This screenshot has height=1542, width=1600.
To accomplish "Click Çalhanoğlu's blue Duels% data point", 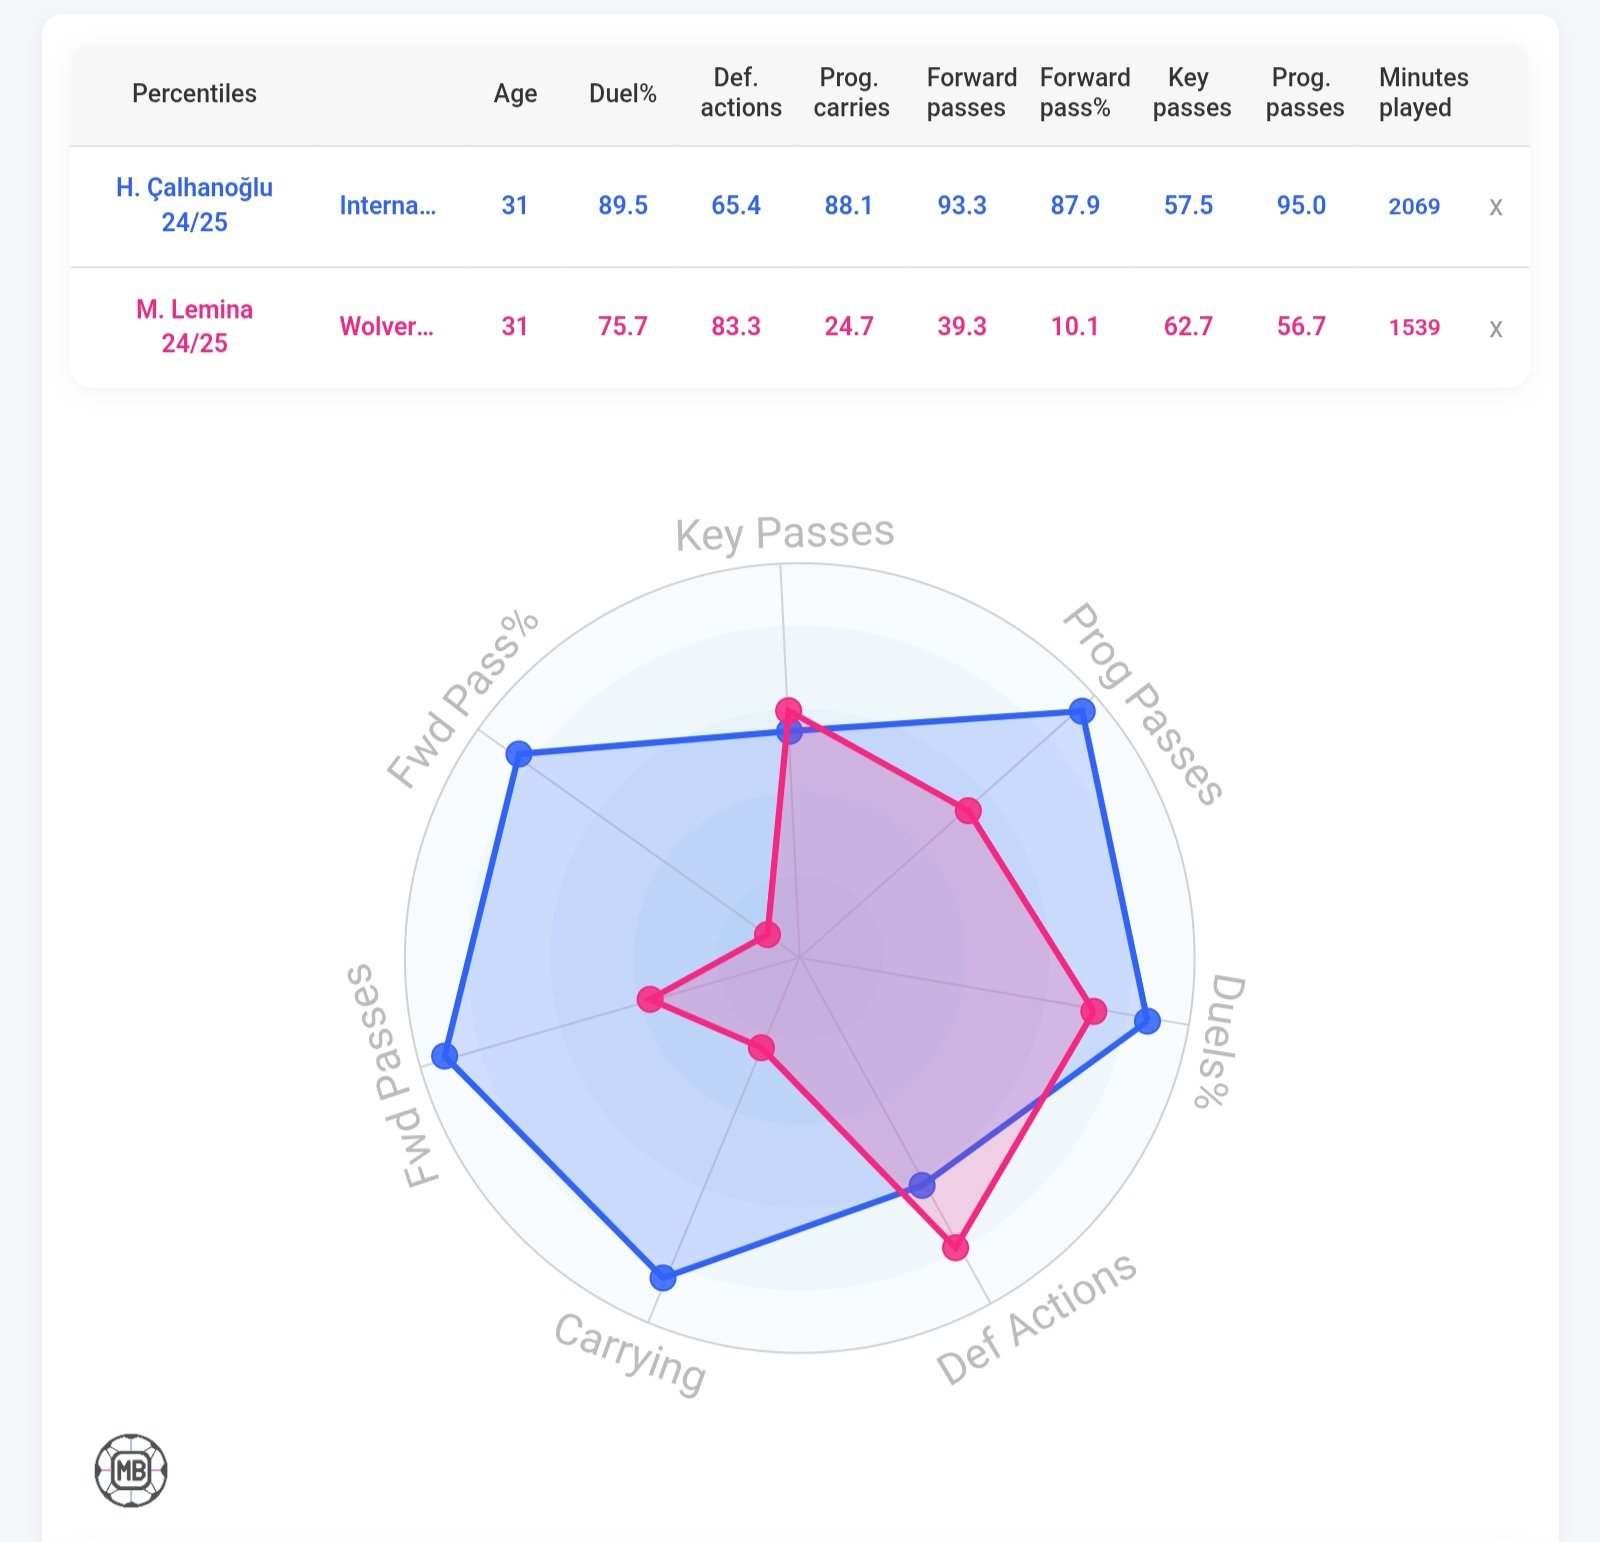I will (1147, 1021).
